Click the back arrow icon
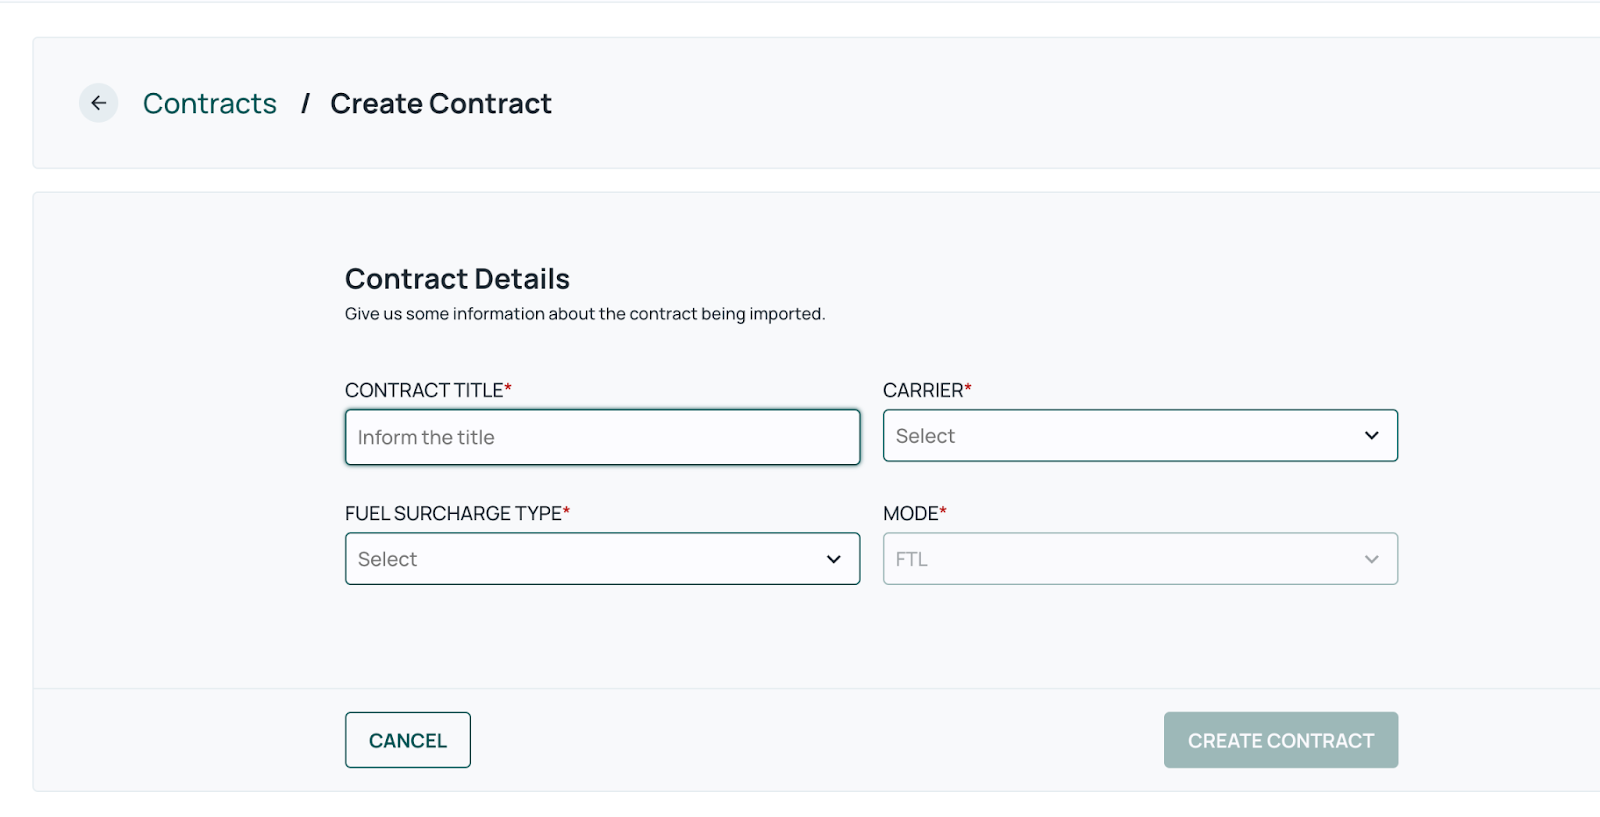Screen dimensions: 1600x817 coord(98,103)
